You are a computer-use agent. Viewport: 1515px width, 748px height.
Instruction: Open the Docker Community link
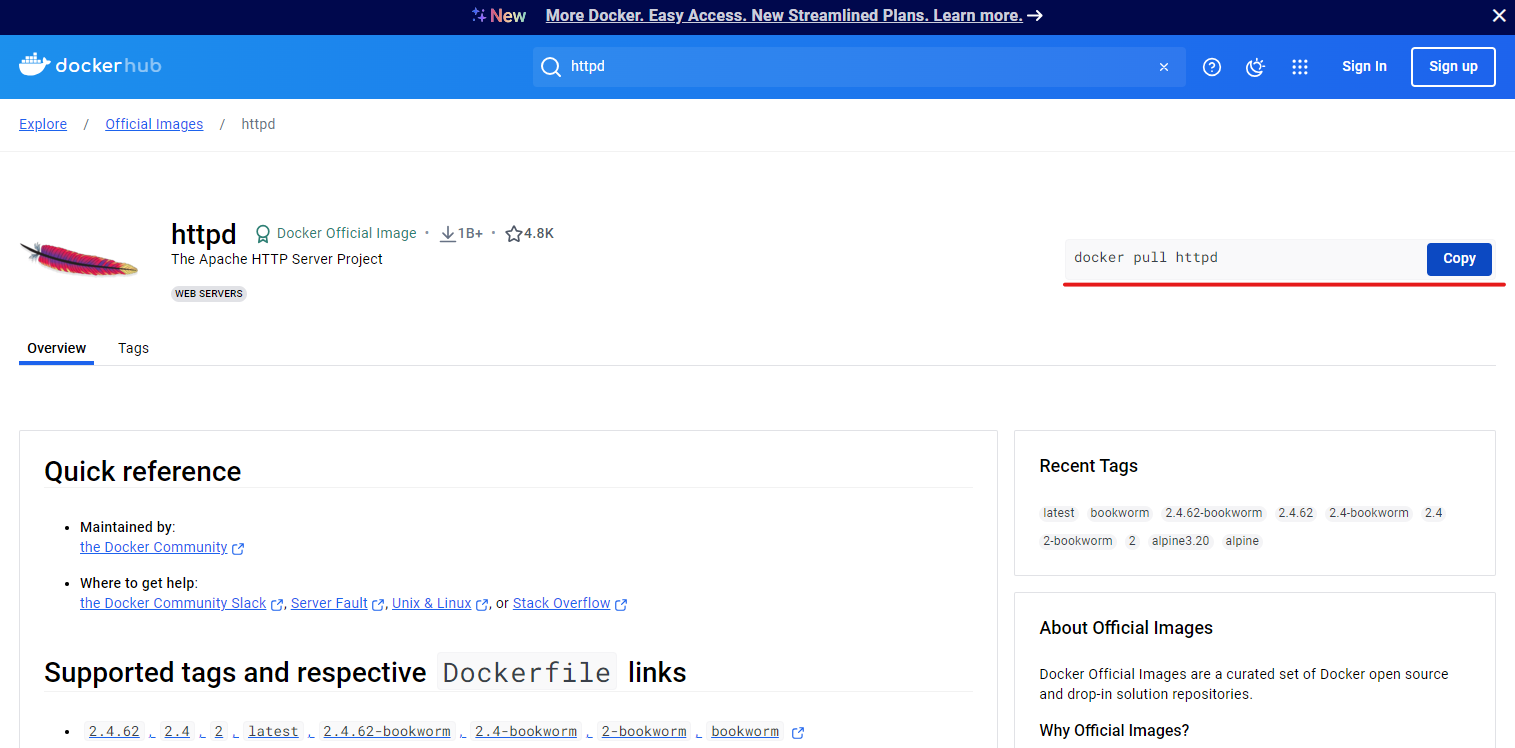point(154,547)
